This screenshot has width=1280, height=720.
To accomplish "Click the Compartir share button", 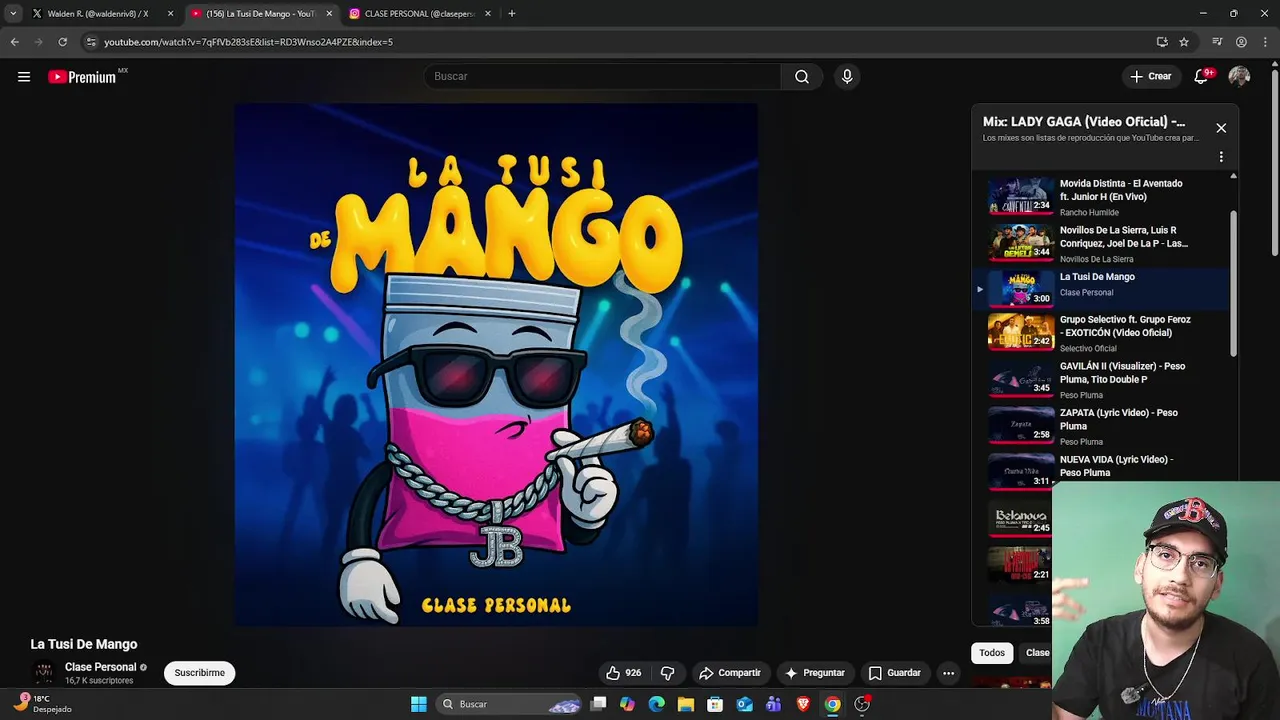I will [x=730, y=673].
